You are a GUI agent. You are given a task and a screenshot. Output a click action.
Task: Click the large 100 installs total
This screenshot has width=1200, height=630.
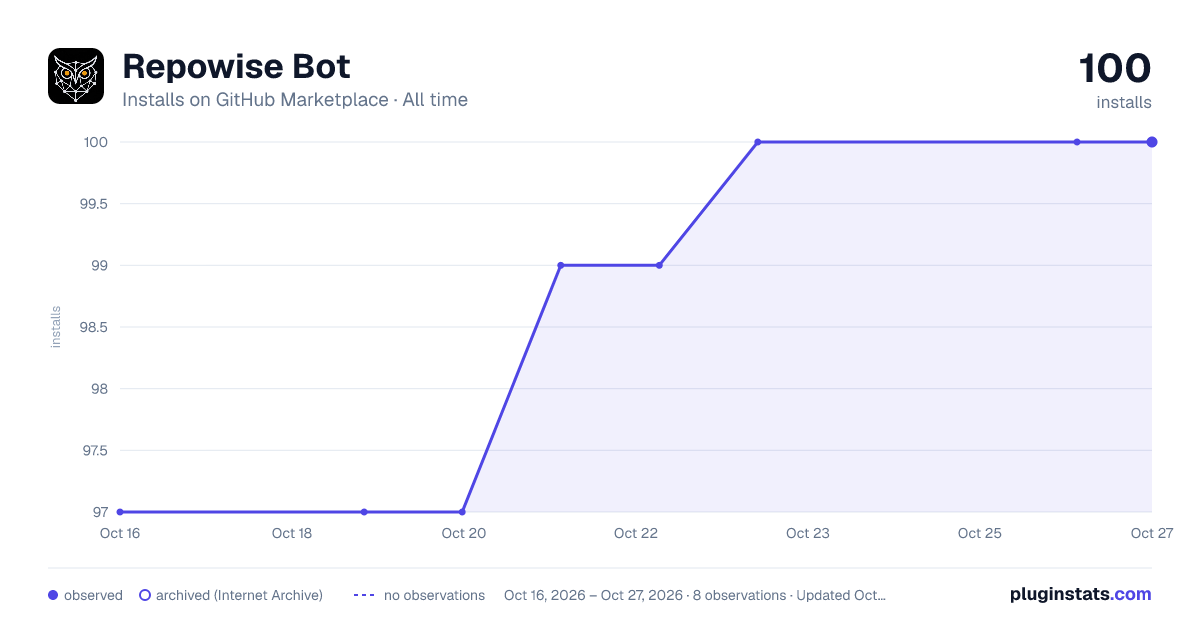(1115, 68)
